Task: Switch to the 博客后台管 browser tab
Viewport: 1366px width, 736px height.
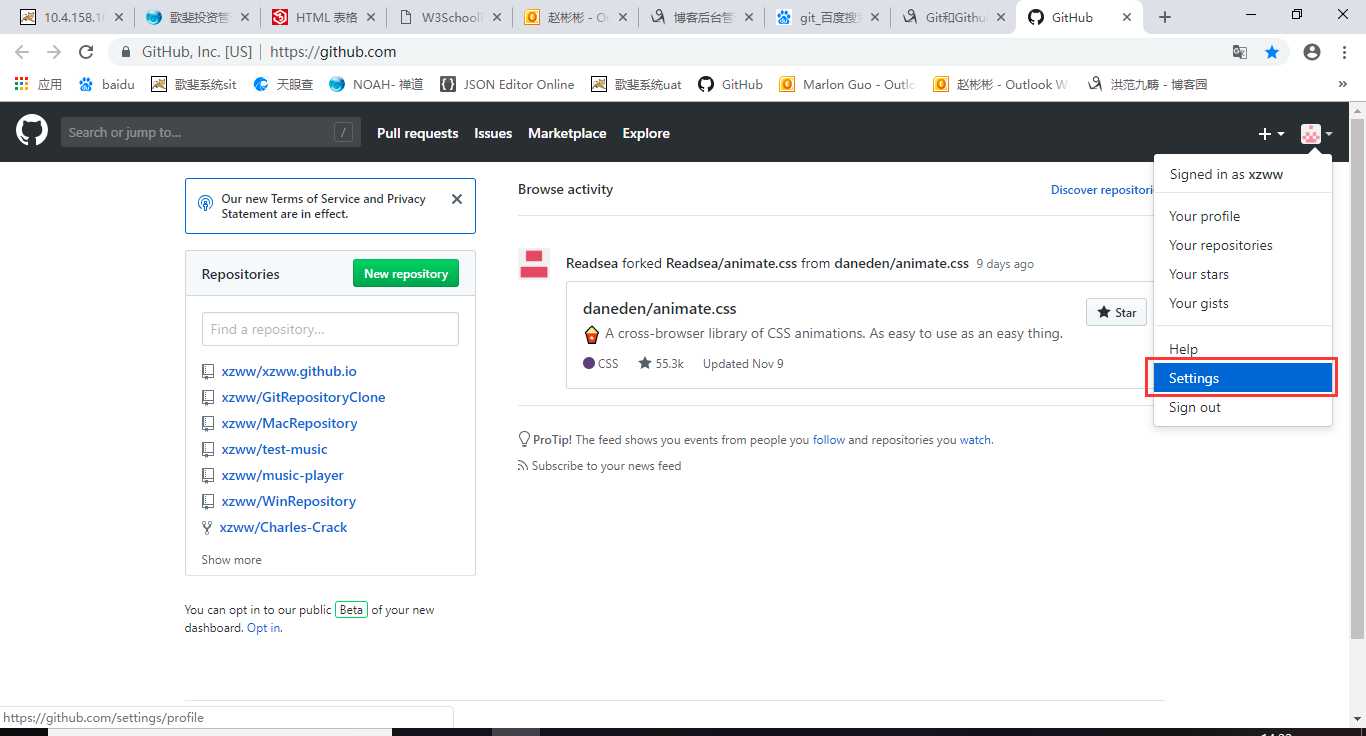Action: pyautogui.click(x=703, y=17)
